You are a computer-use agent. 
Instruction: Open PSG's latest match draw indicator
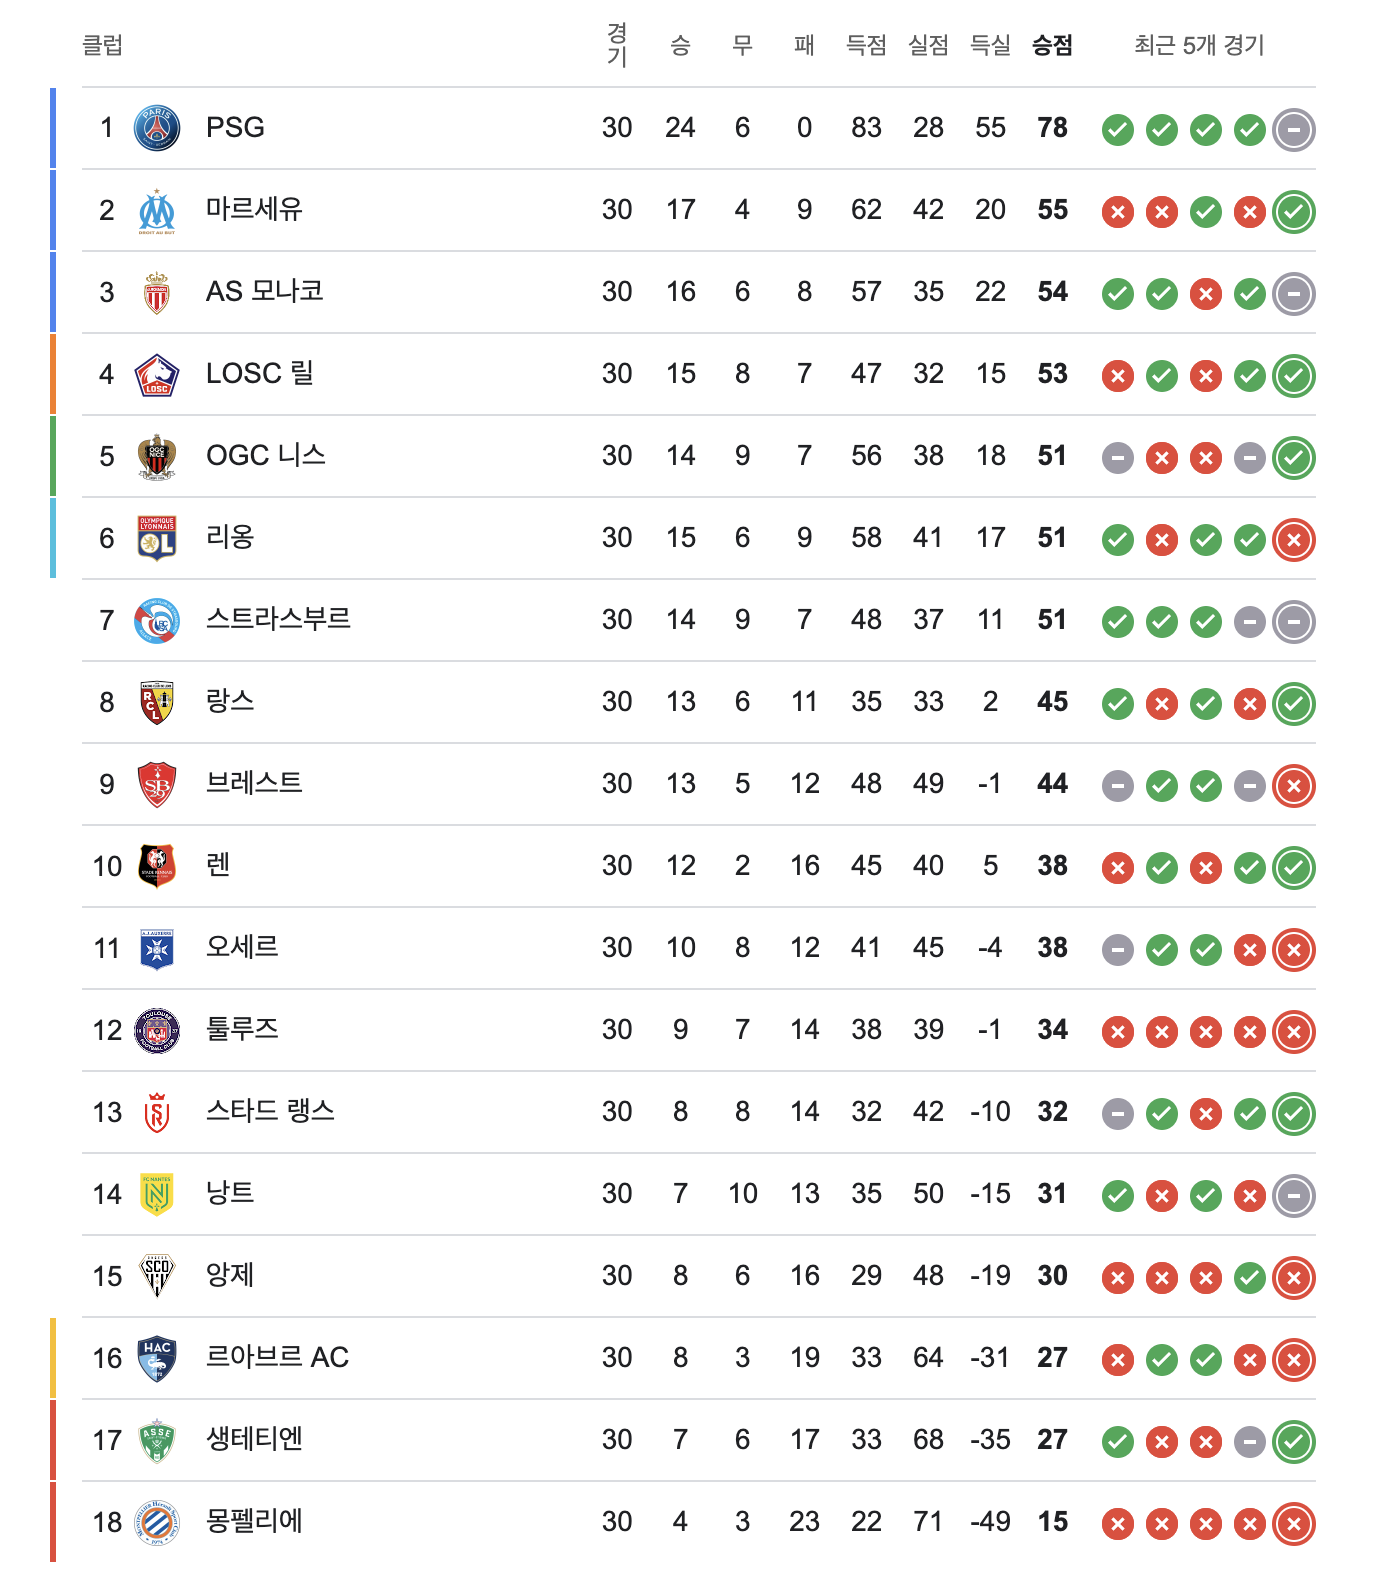point(1294,129)
